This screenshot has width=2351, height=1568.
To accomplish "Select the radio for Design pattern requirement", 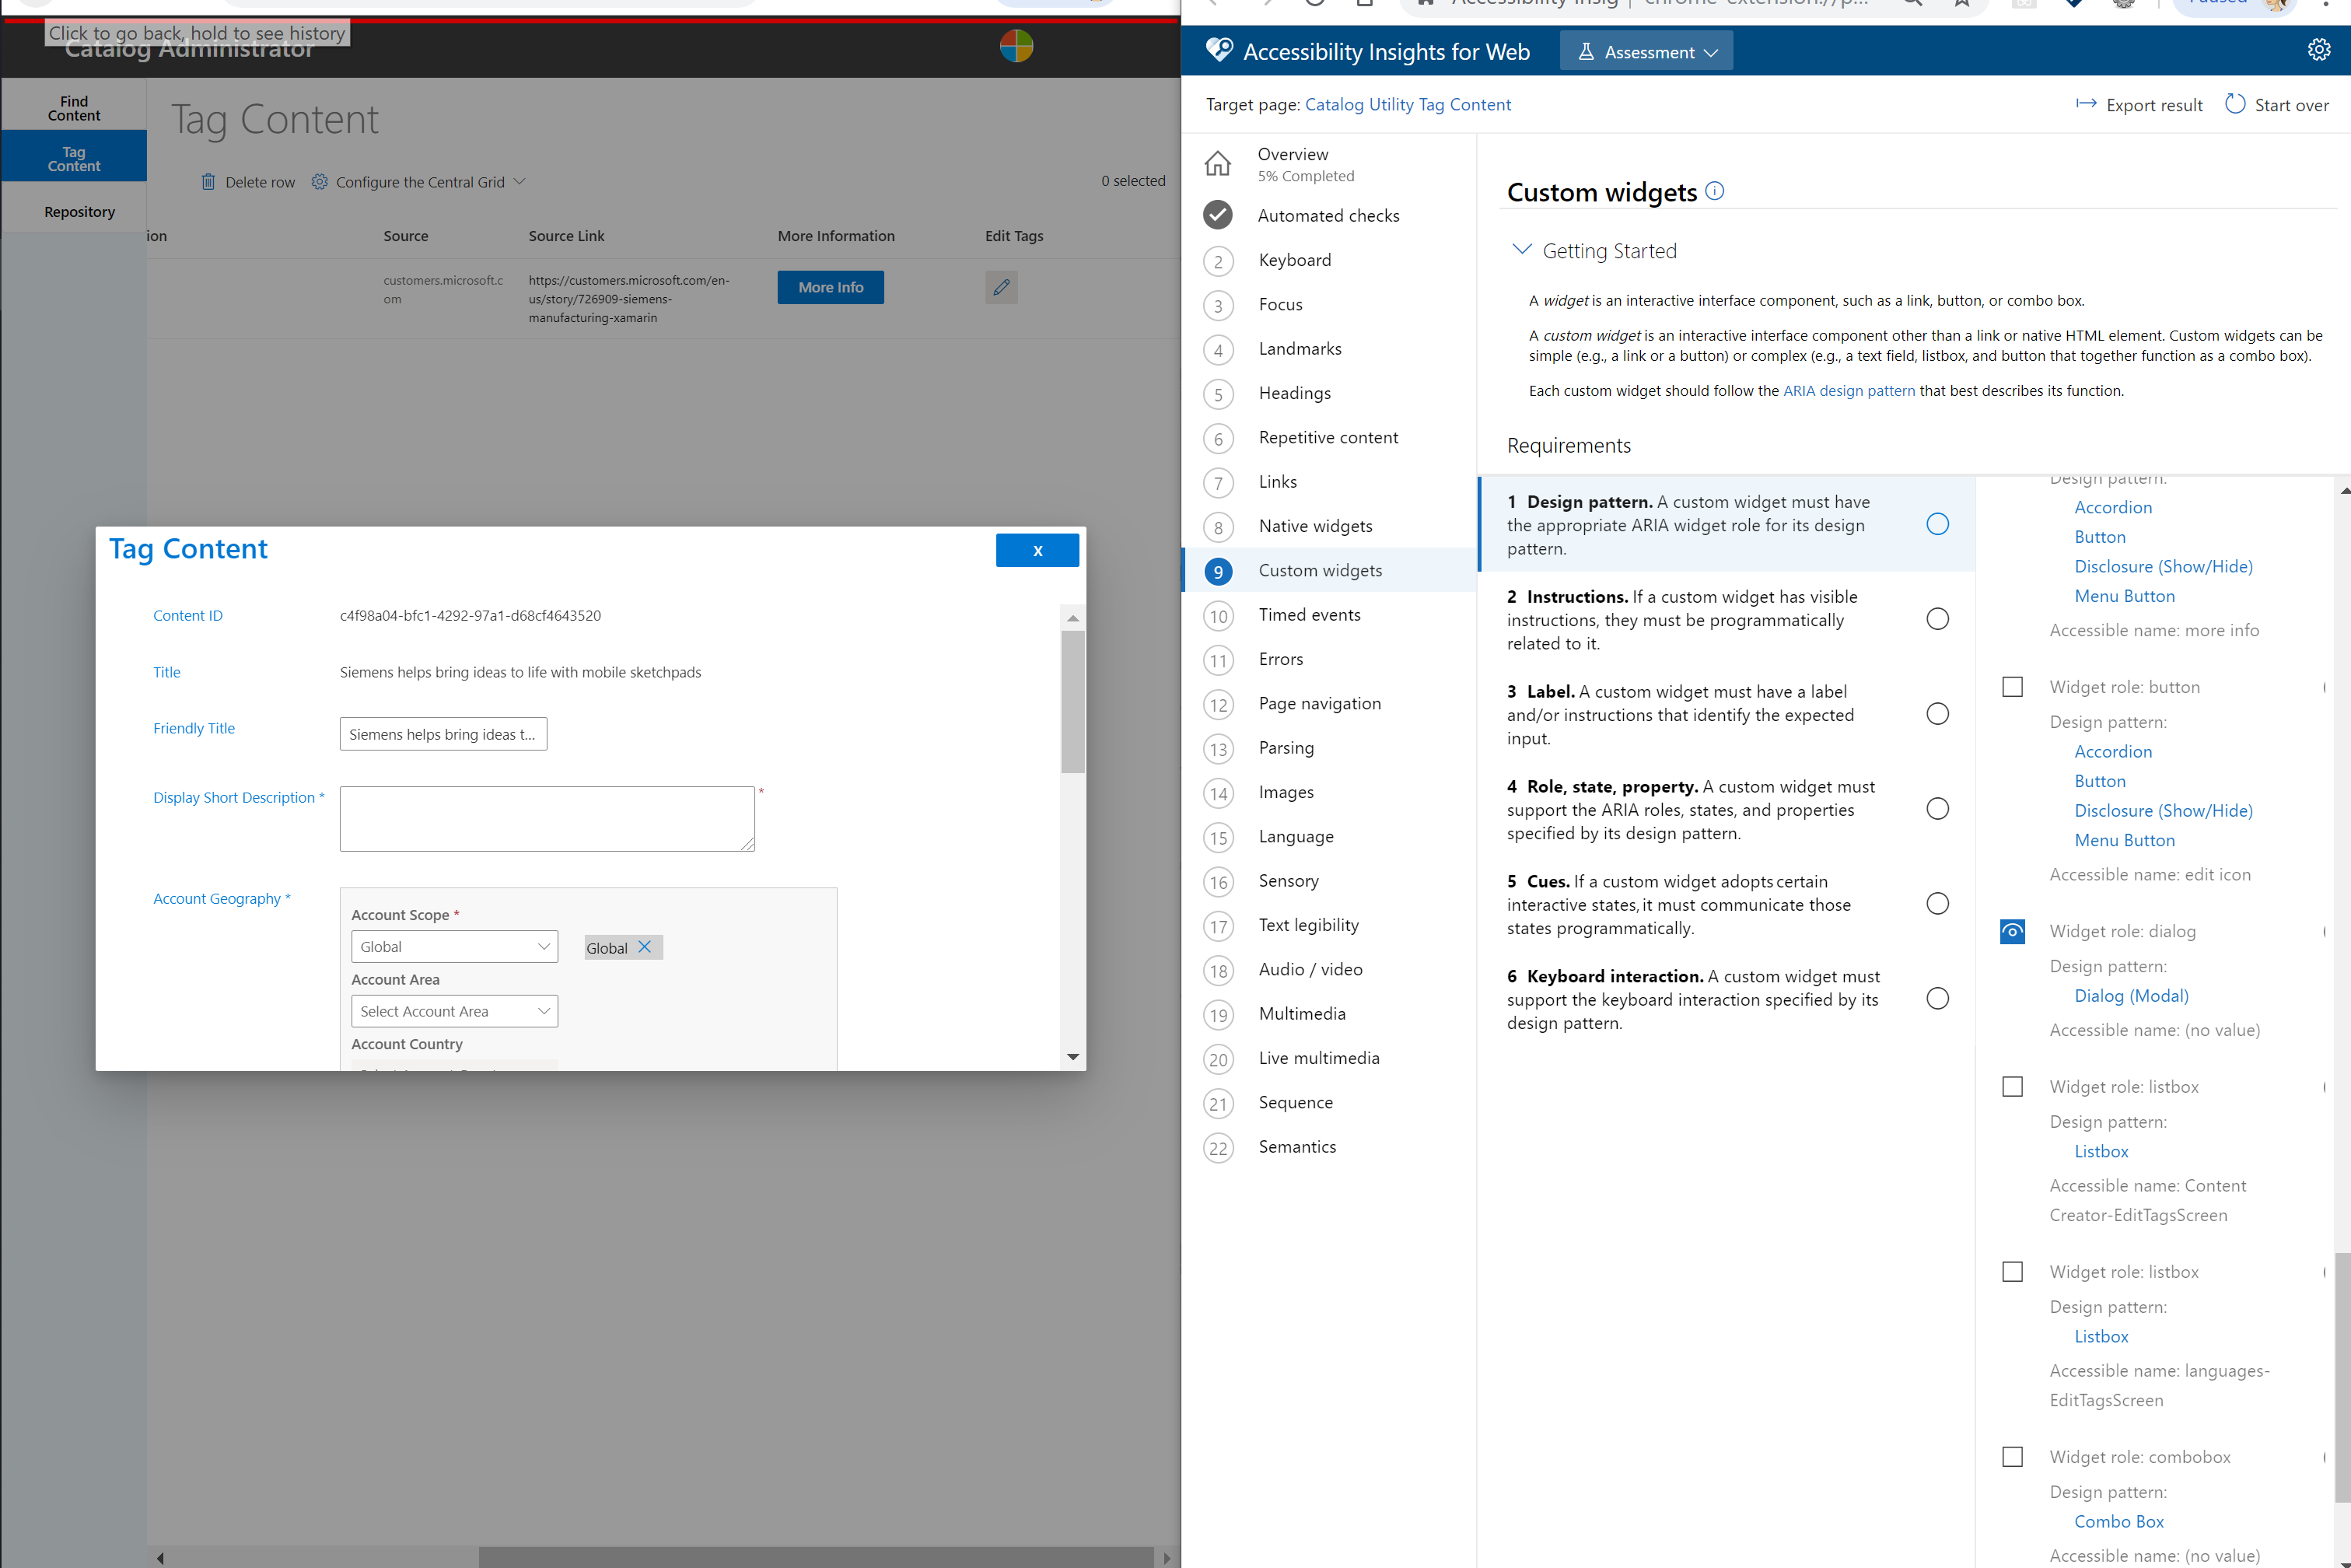I will coord(1938,523).
